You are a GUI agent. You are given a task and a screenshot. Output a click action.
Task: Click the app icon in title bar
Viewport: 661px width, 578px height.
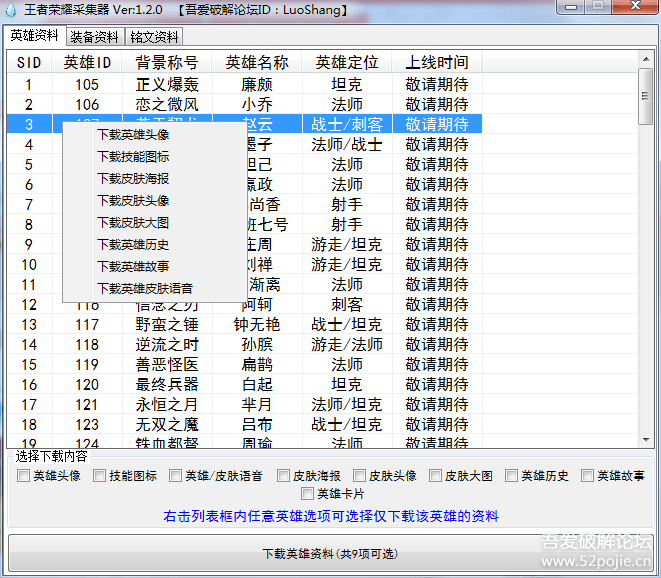coord(12,10)
